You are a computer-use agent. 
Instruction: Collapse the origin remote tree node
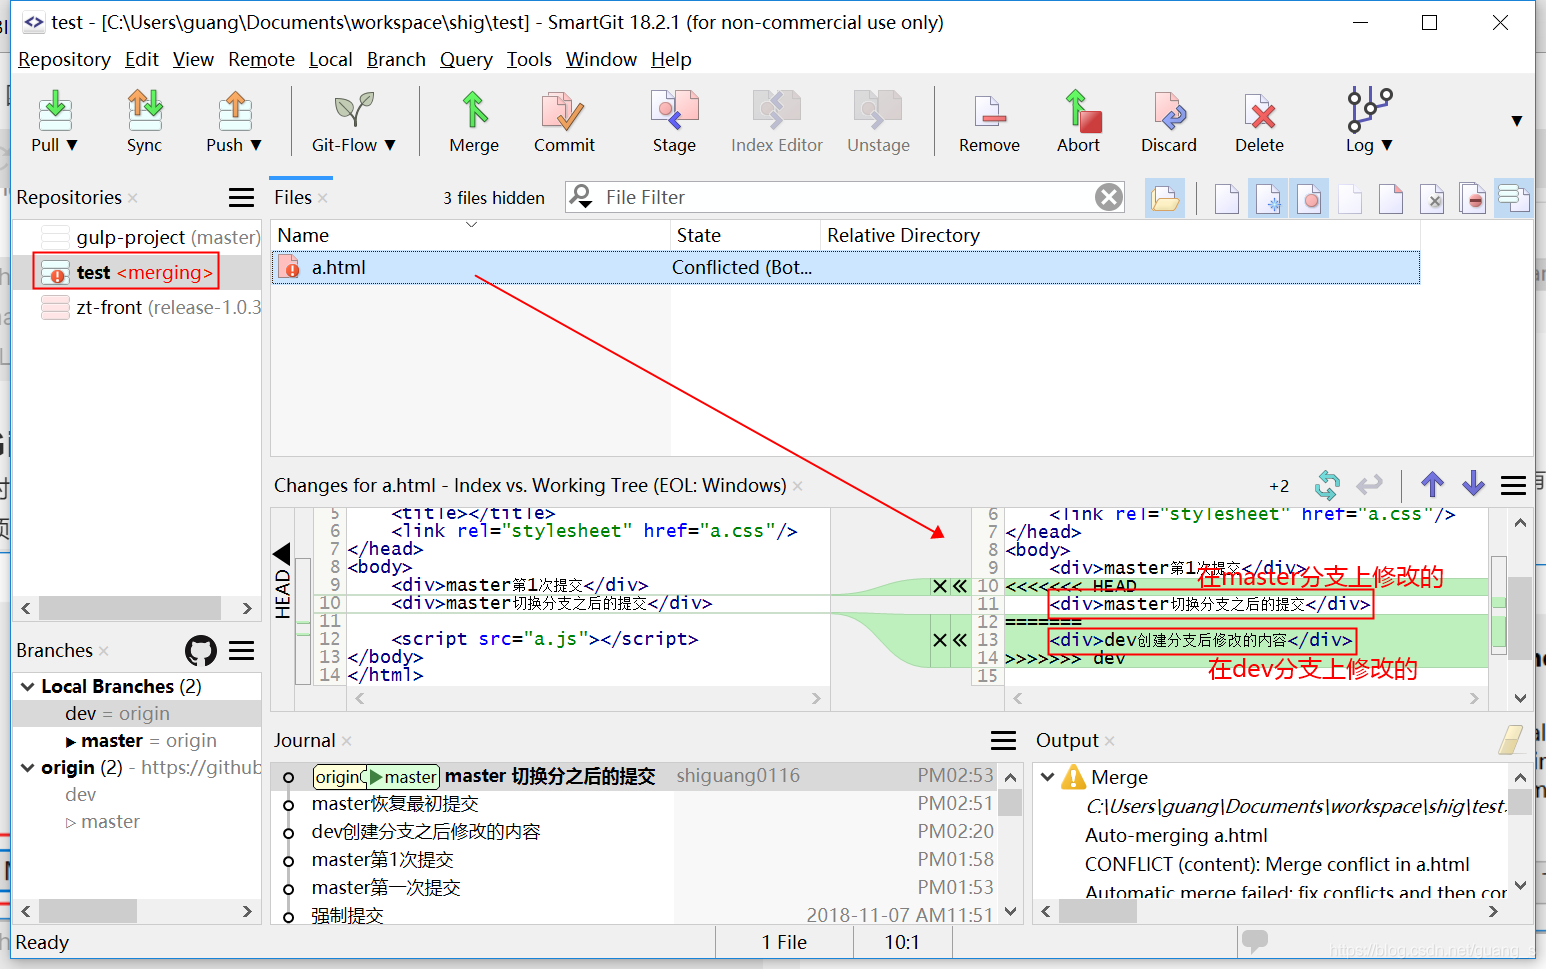point(27,768)
